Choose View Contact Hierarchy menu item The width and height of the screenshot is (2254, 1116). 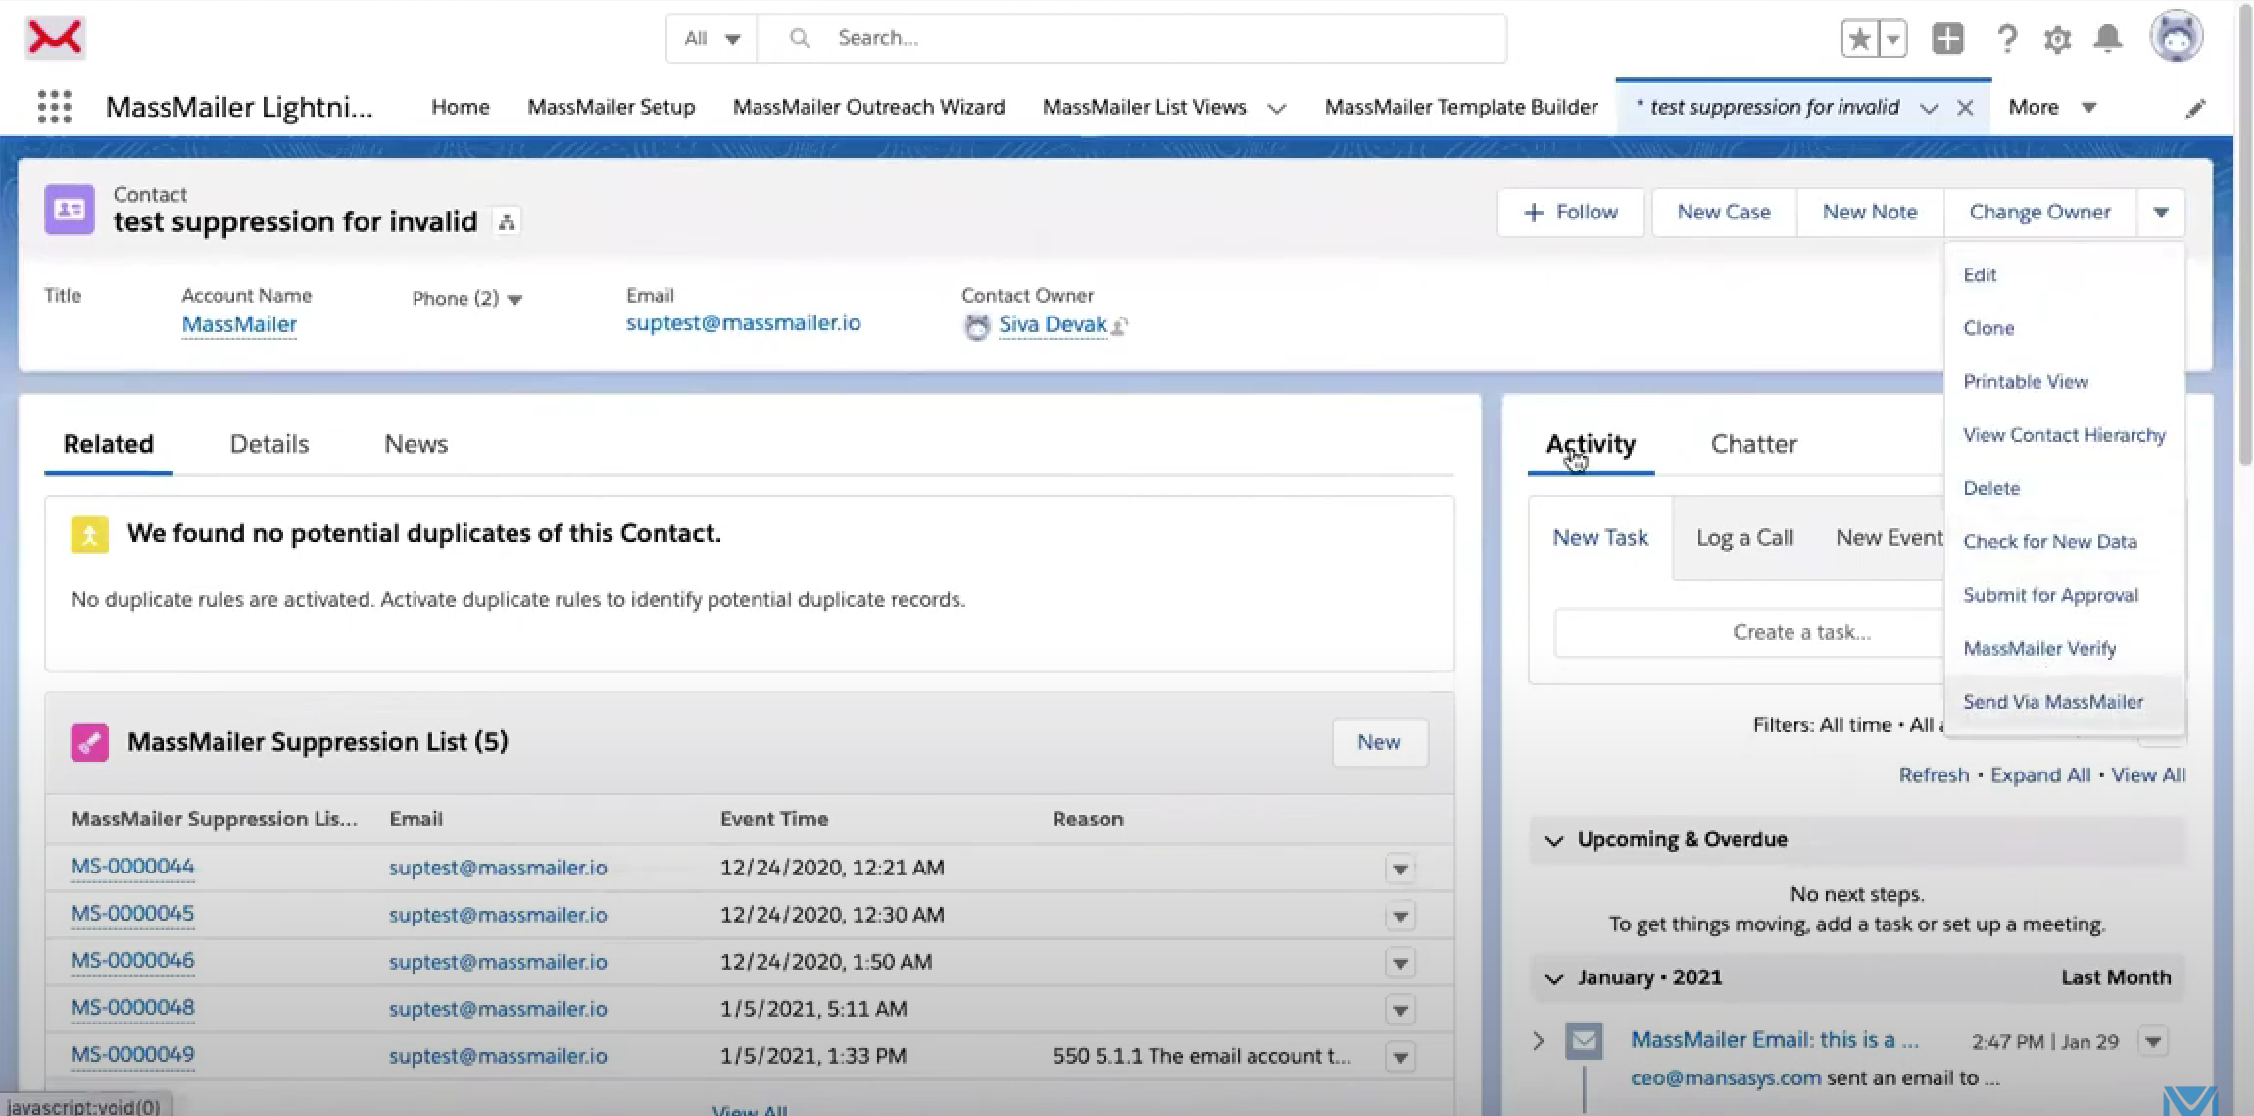click(x=2064, y=435)
